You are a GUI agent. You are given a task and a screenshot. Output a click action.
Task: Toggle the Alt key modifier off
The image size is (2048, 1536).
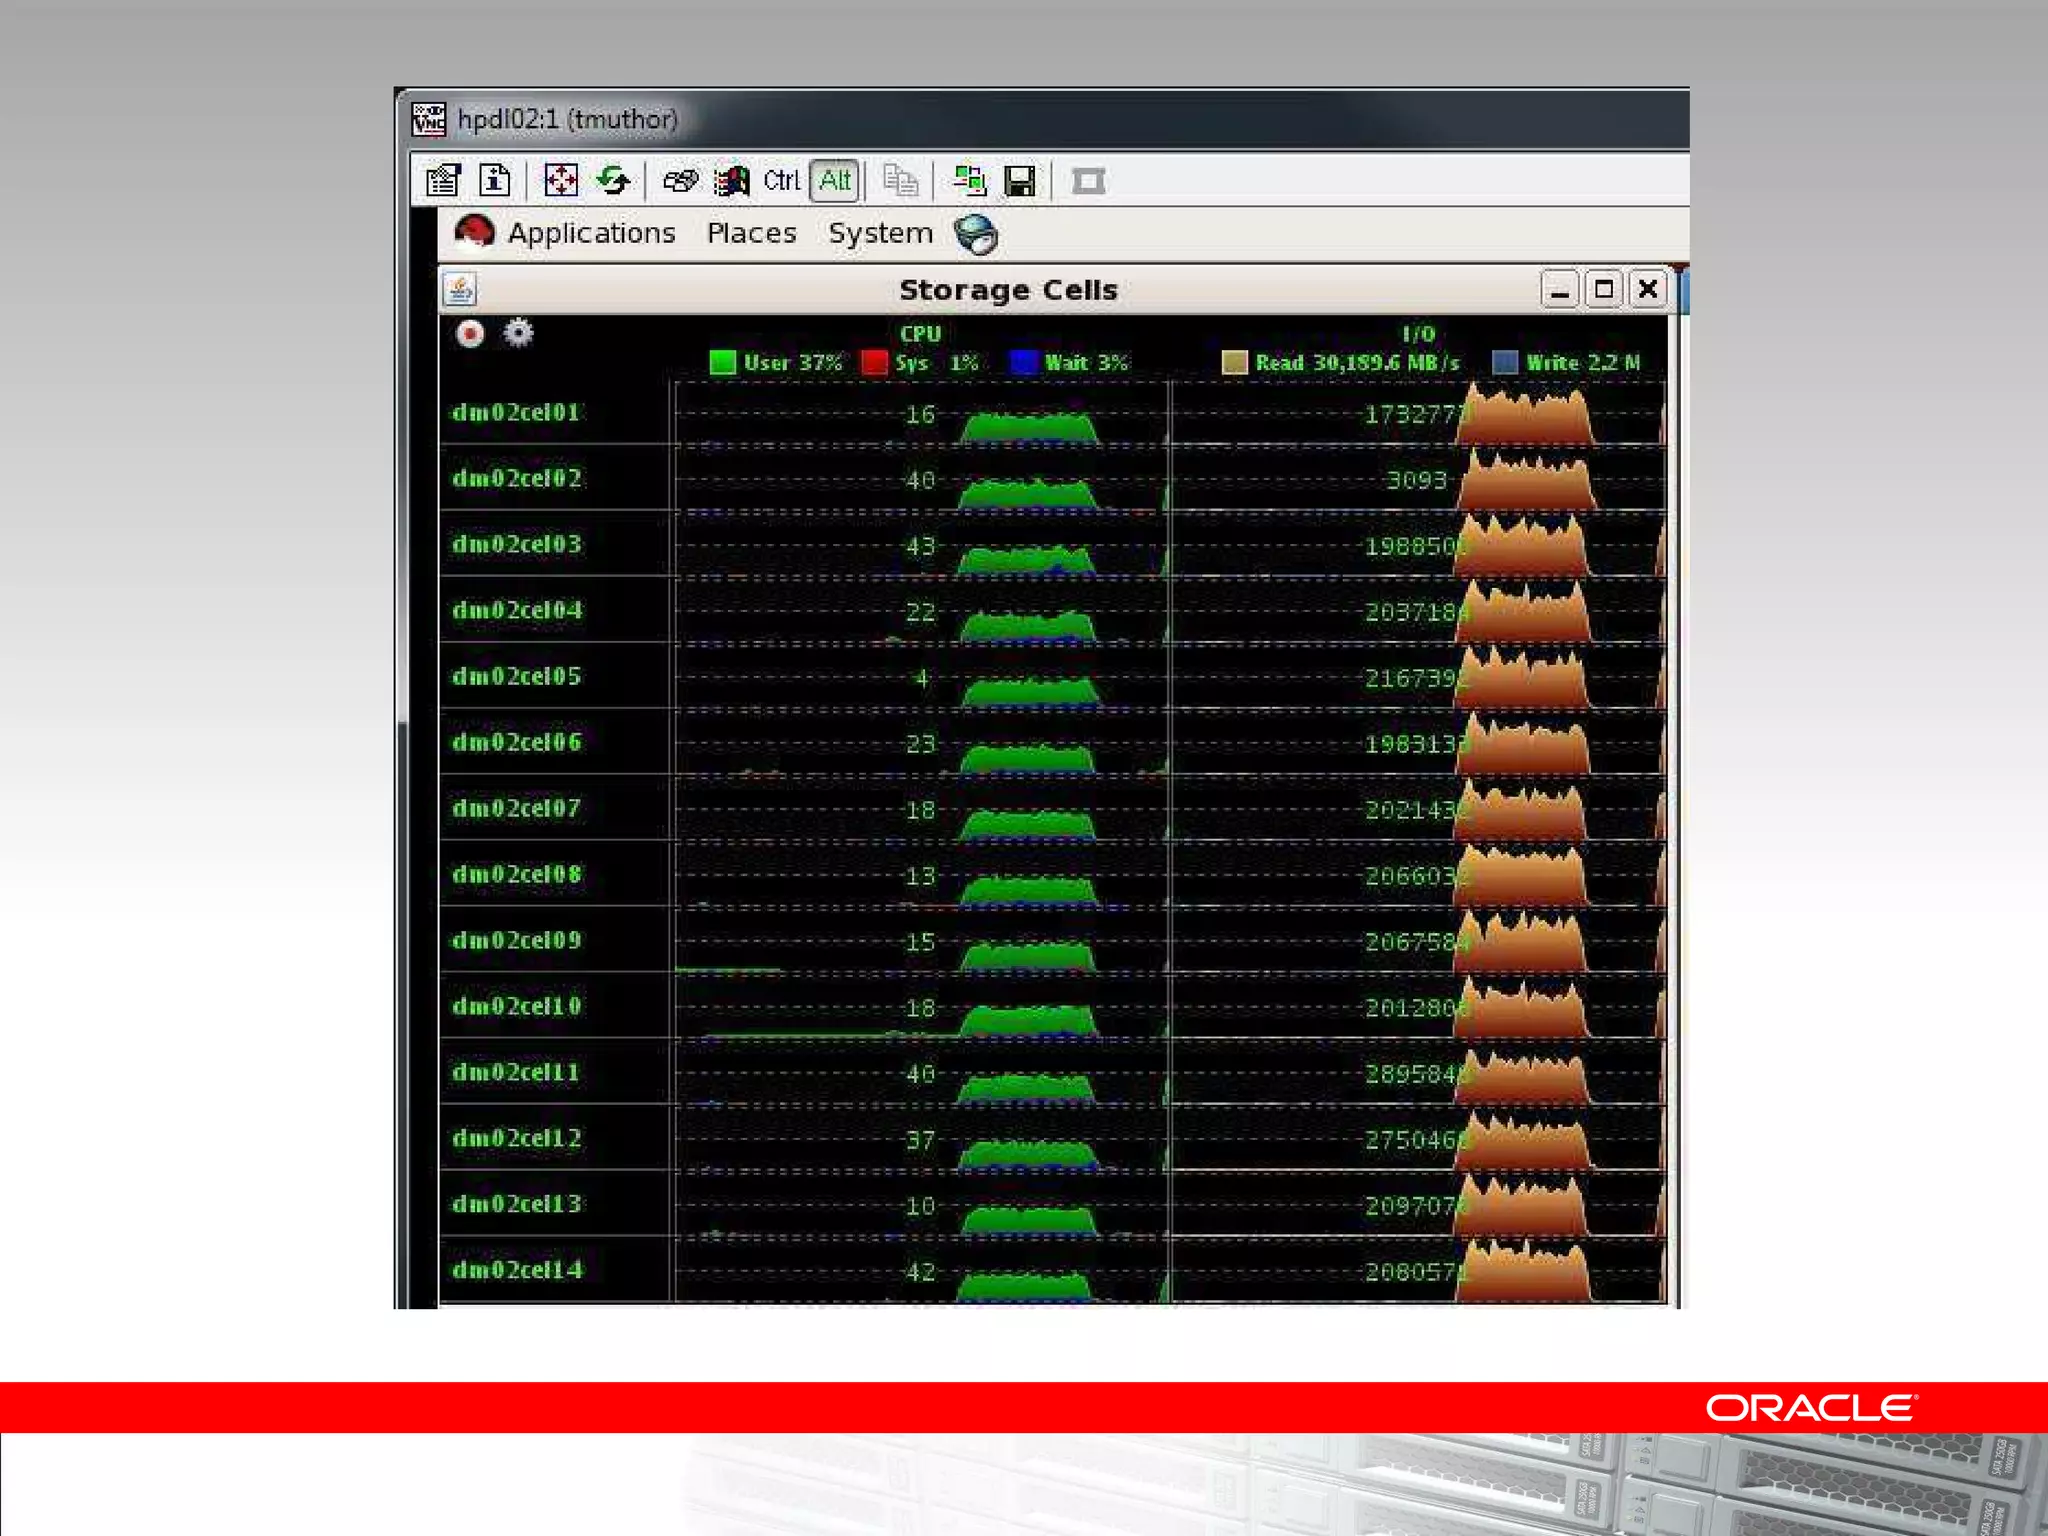coord(834,181)
